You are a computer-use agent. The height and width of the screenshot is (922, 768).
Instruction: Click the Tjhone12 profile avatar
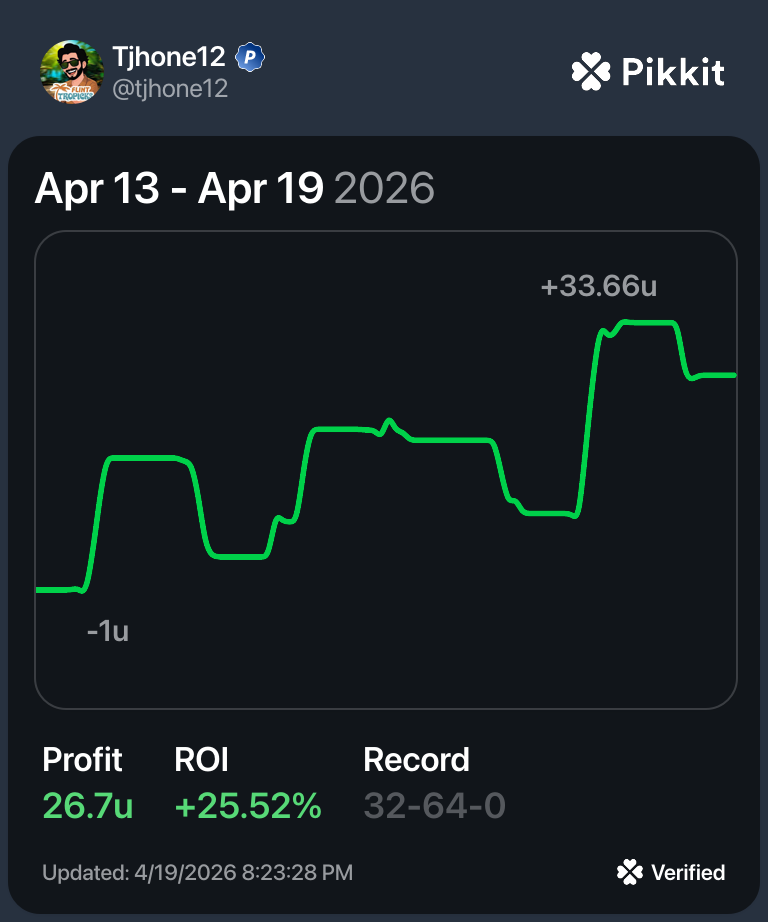point(71,71)
